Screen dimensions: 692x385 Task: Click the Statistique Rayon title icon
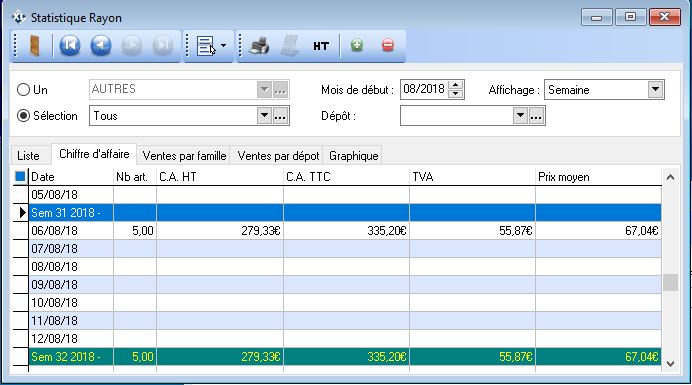(19, 18)
